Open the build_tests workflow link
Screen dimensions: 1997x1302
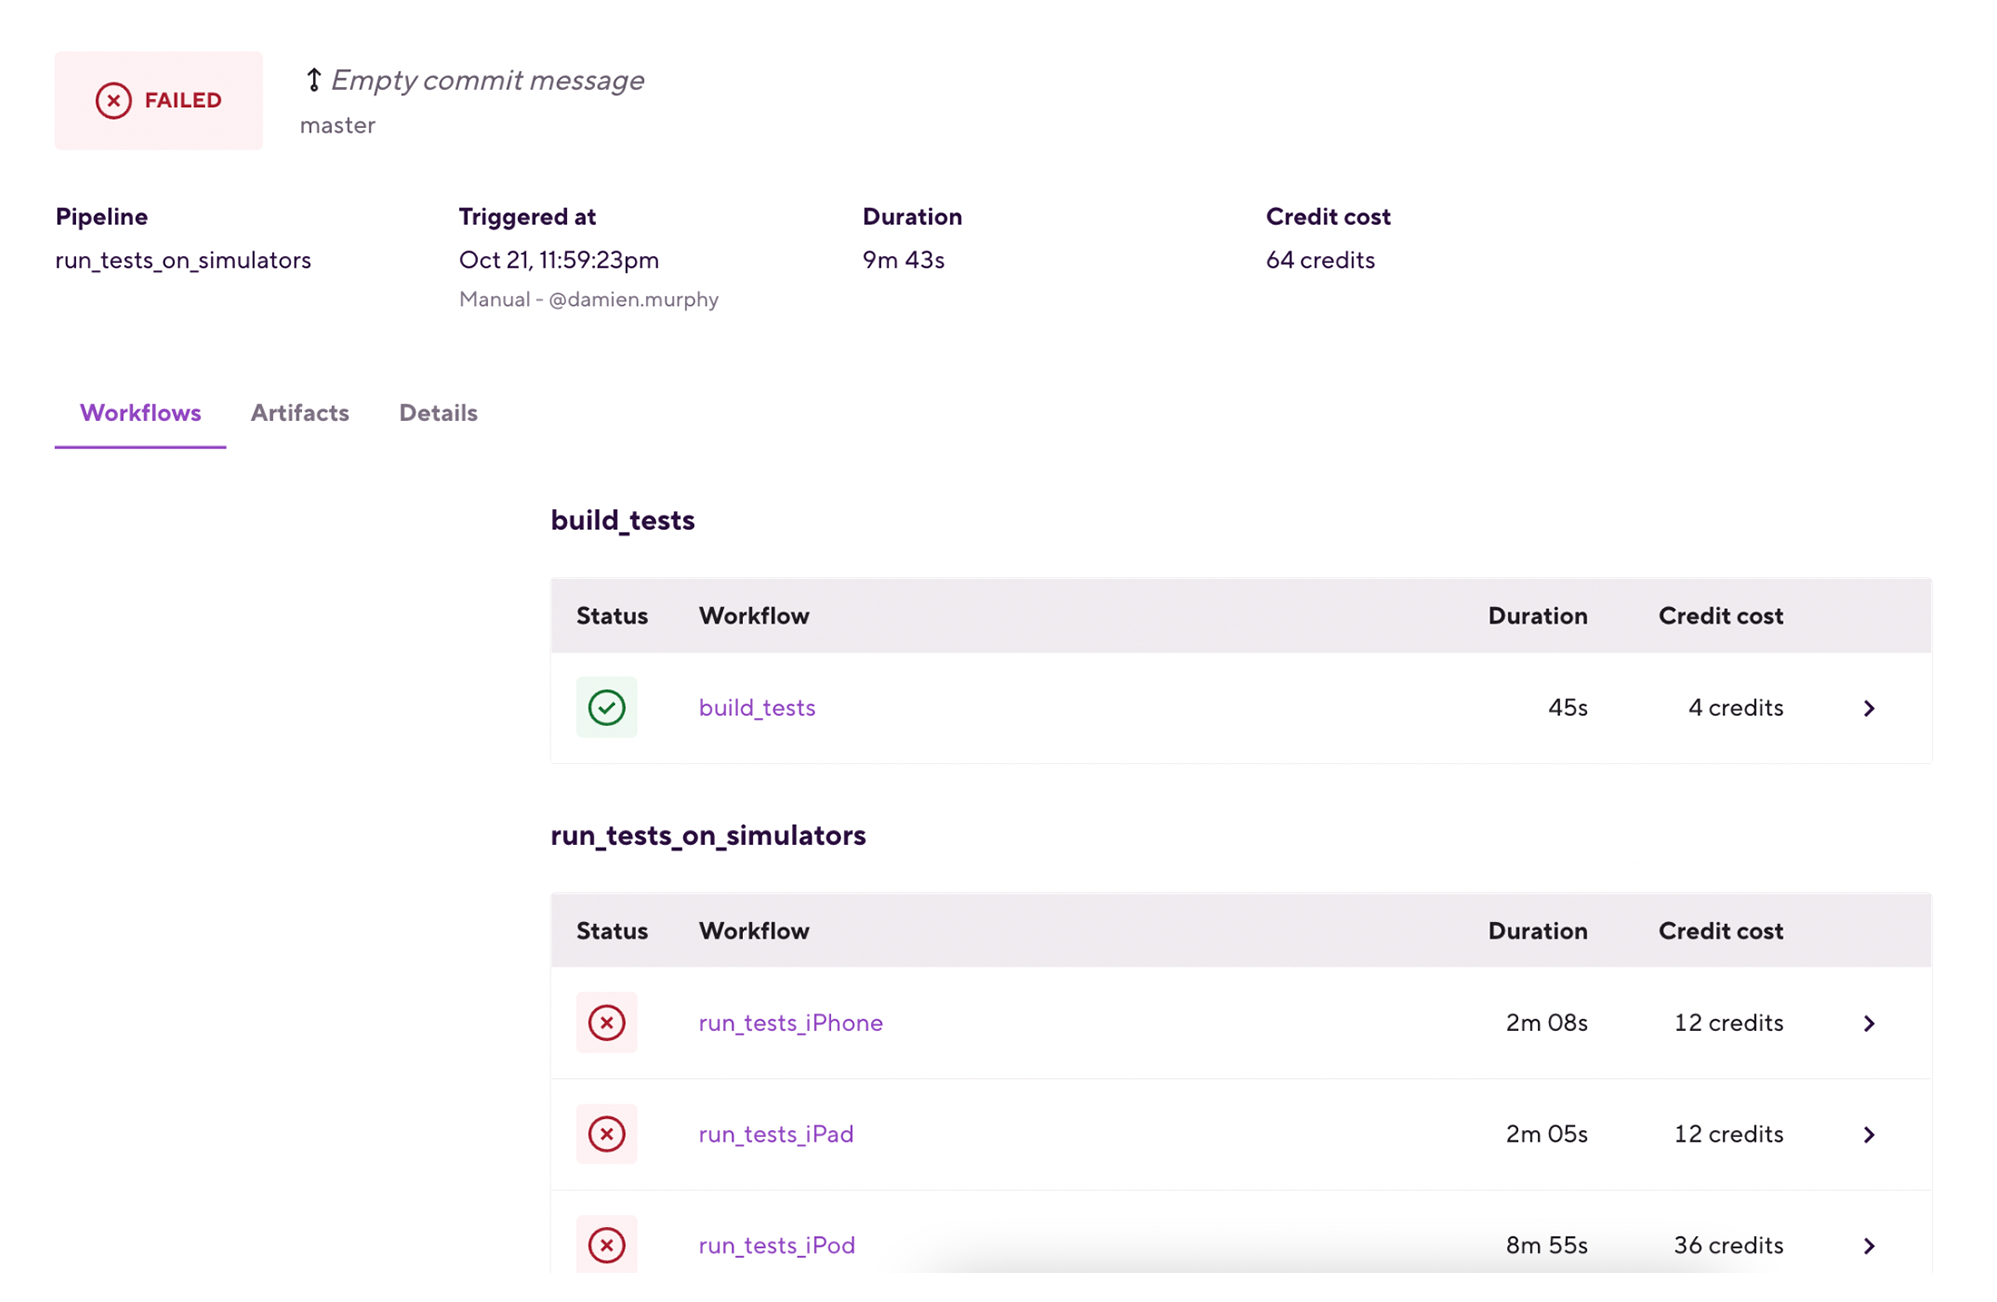click(756, 707)
